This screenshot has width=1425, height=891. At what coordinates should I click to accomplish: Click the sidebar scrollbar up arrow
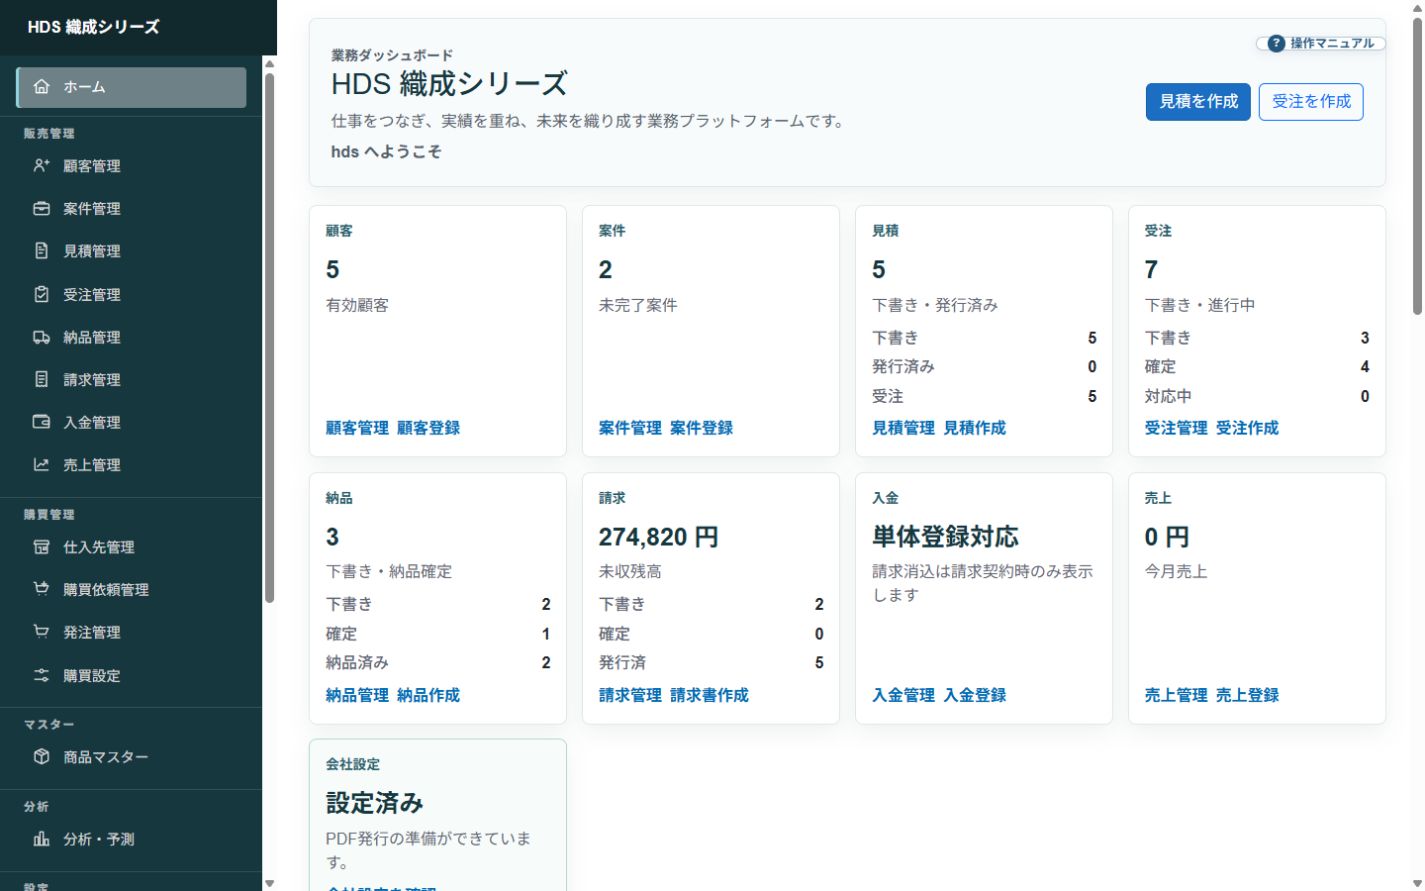pyautogui.click(x=269, y=64)
